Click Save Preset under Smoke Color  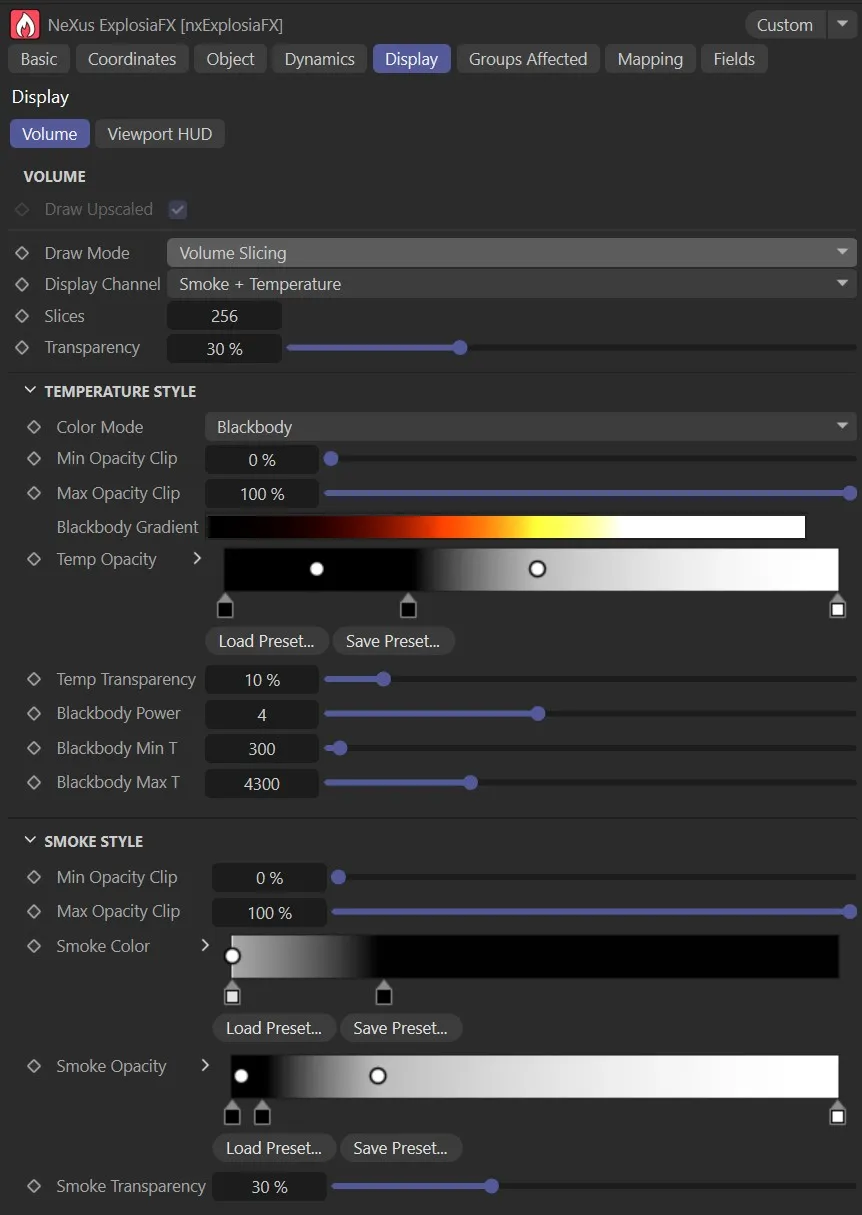[401, 1028]
